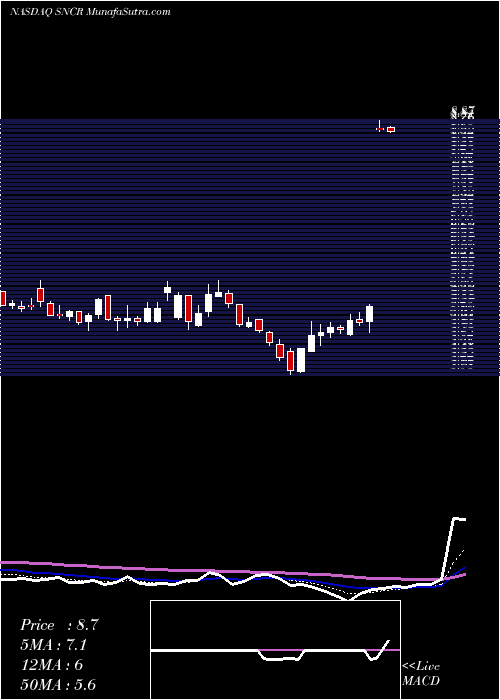Click inside the MACD indicator box
The height and width of the screenshot is (700, 500).
point(275,650)
